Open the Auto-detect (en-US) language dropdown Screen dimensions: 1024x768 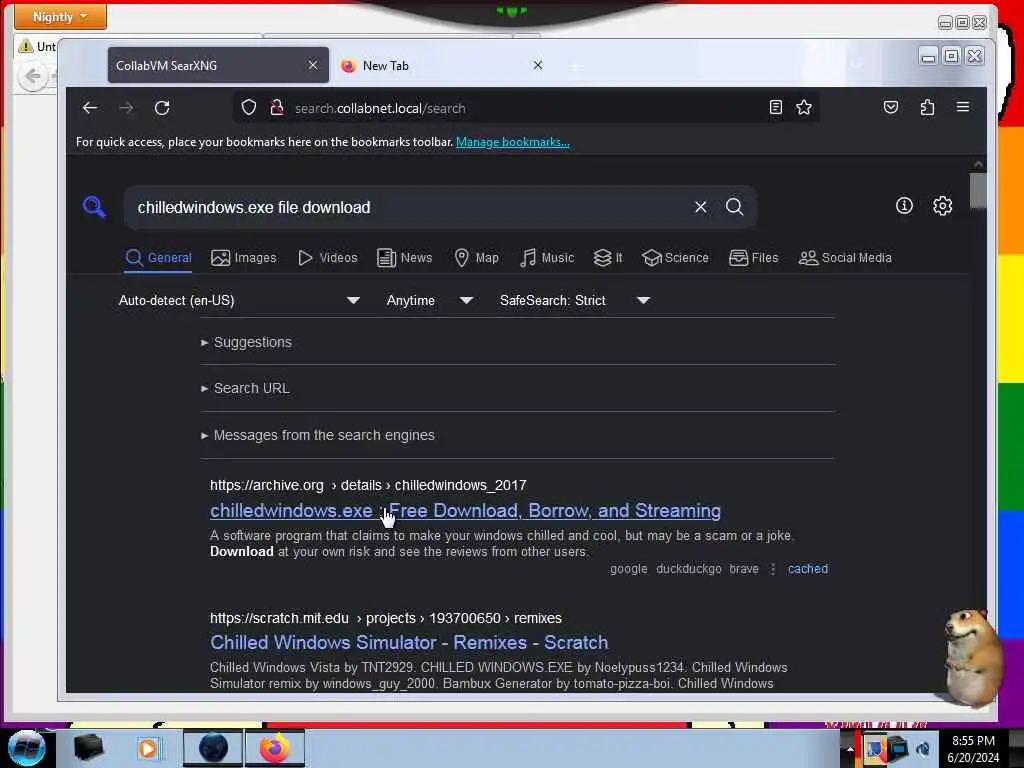click(x=239, y=300)
